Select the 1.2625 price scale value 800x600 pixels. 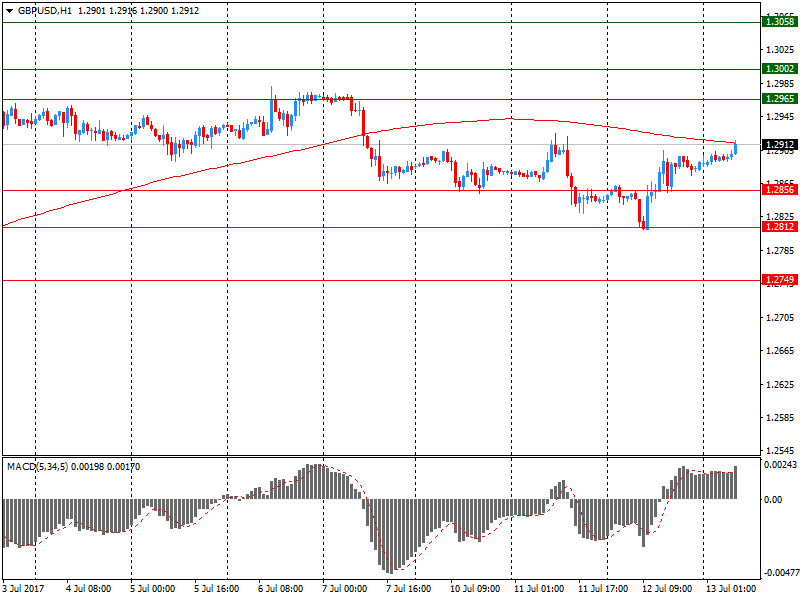pos(780,384)
